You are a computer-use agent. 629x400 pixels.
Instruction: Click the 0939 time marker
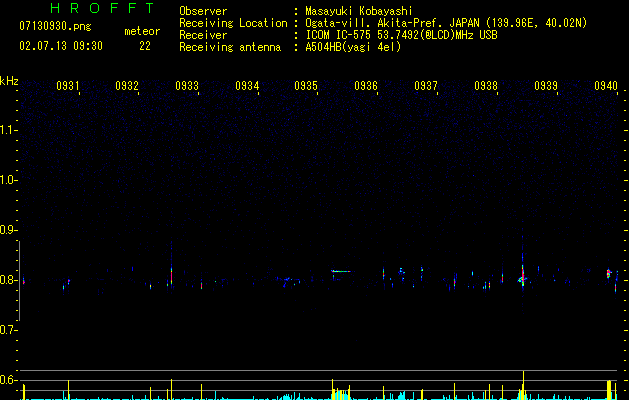[546, 85]
